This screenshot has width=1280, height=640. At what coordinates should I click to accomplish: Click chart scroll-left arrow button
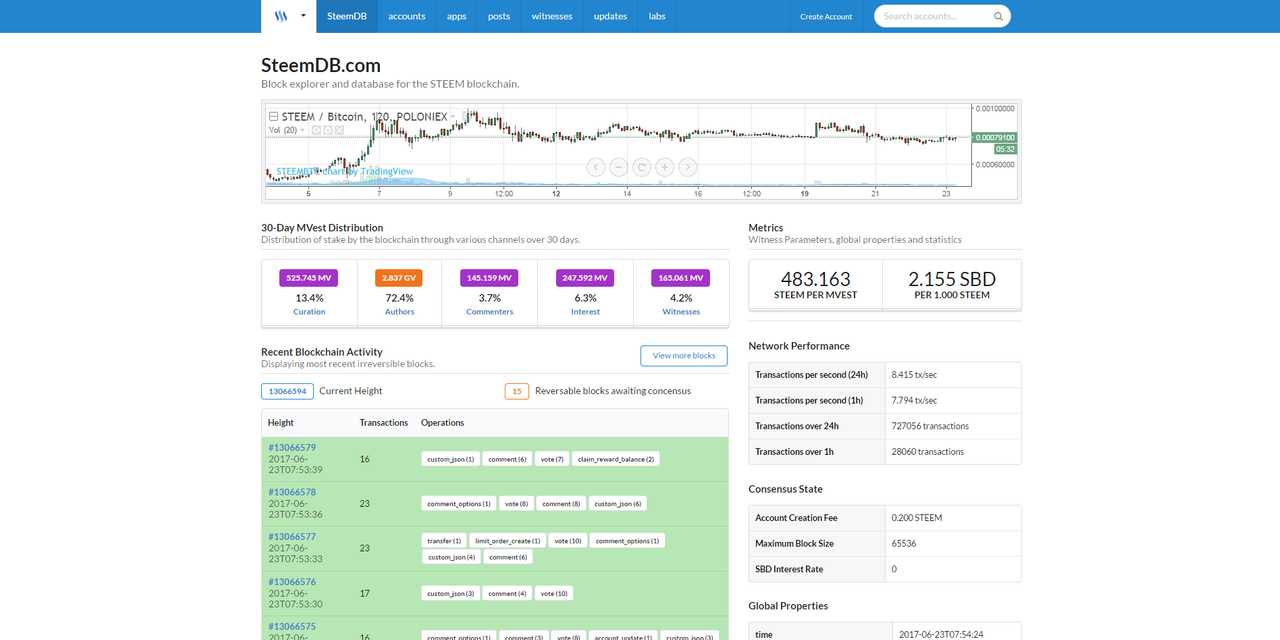click(x=595, y=167)
